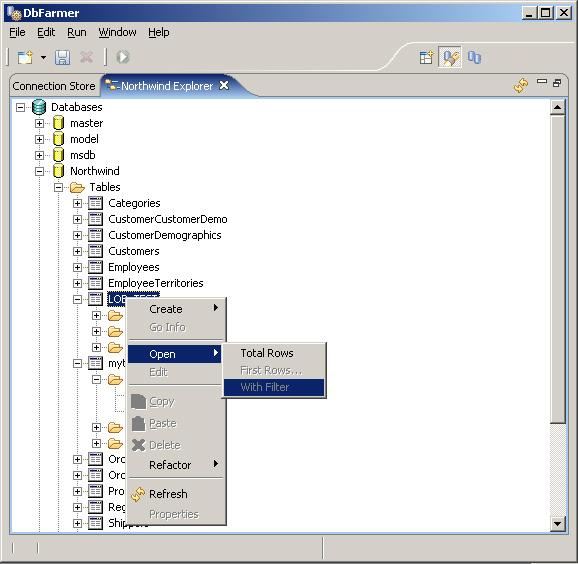Click the Databases server icon
The height and width of the screenshot is (564, 578).
point(39,107)
